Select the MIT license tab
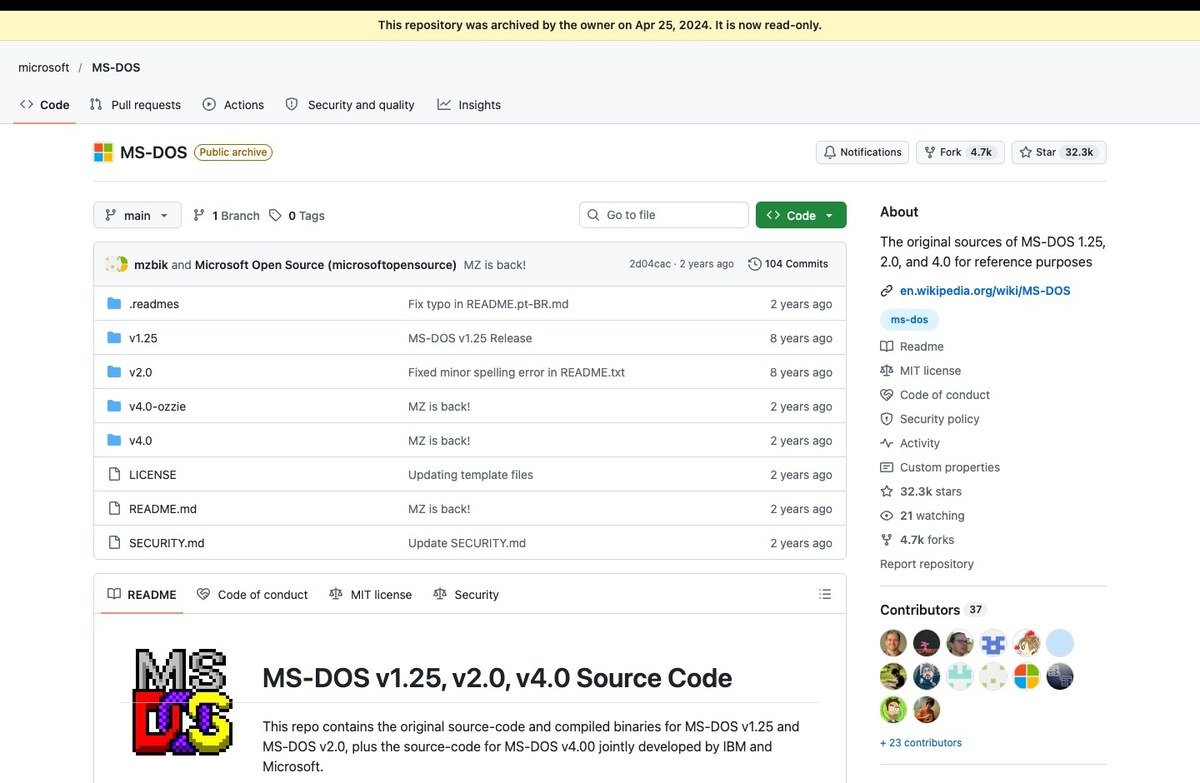 [x=370, y=594]
